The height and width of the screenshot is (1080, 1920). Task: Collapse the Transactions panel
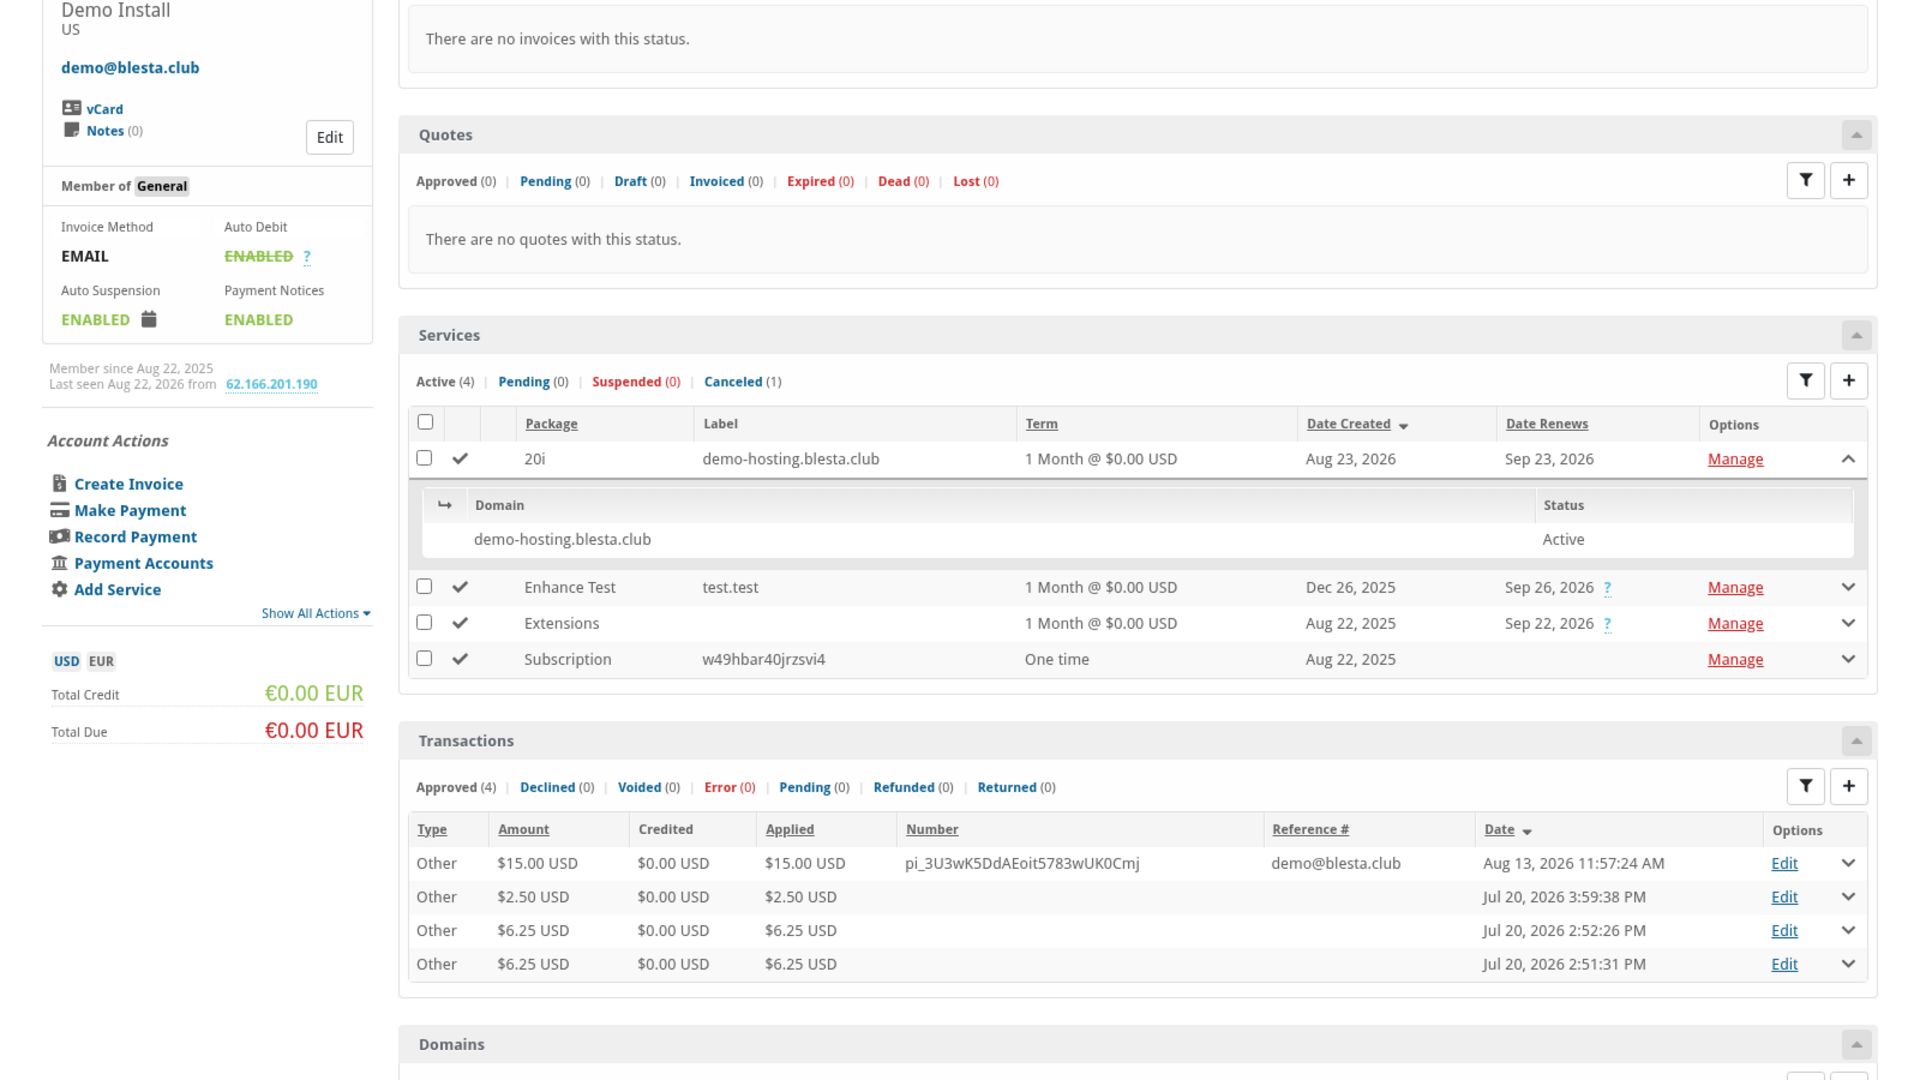(x=1856, y=741)
